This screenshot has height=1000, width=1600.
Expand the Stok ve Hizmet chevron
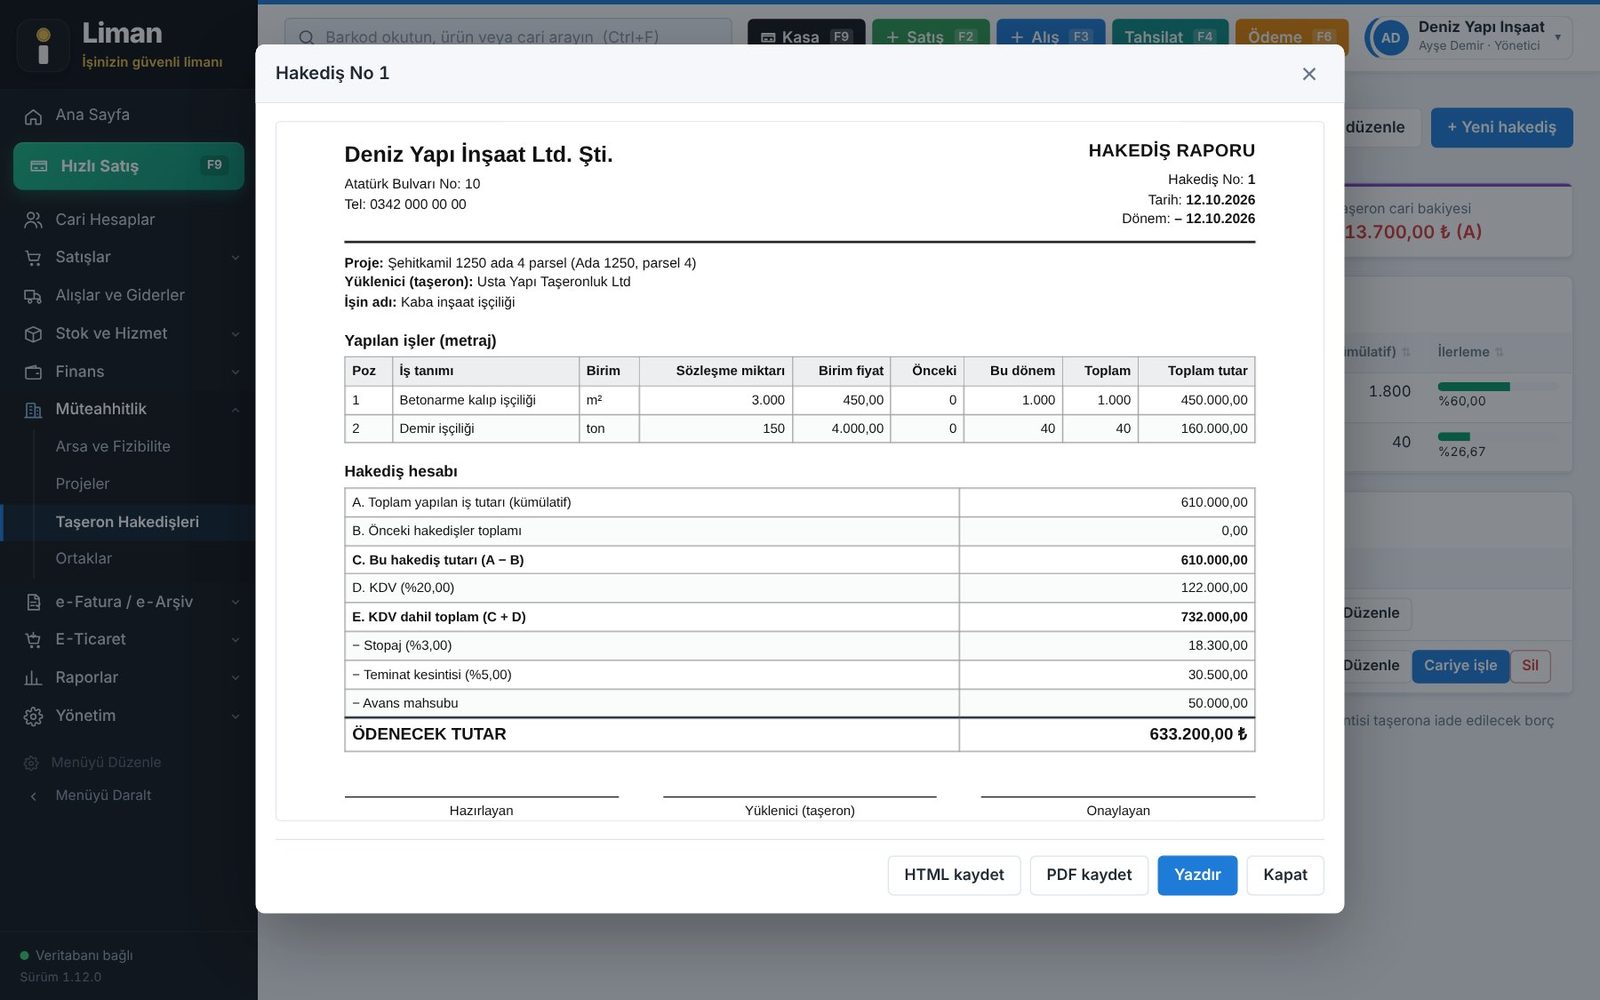coord(236,334)
